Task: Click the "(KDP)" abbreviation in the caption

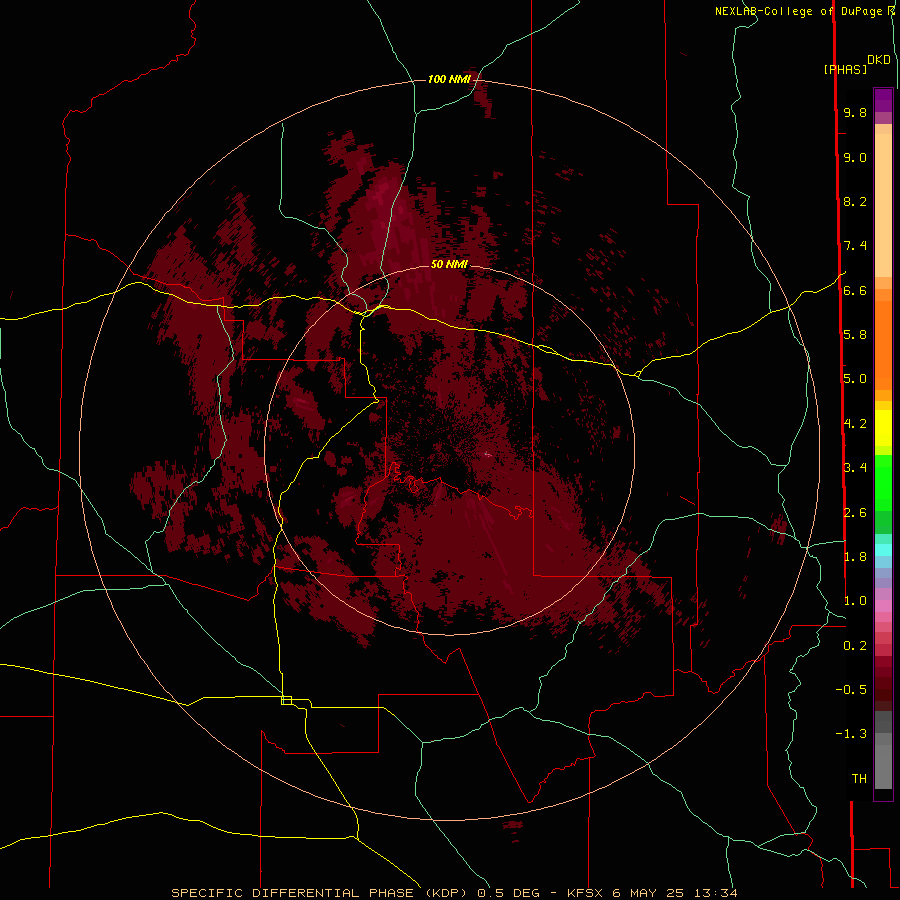Action: pos(447,893)
